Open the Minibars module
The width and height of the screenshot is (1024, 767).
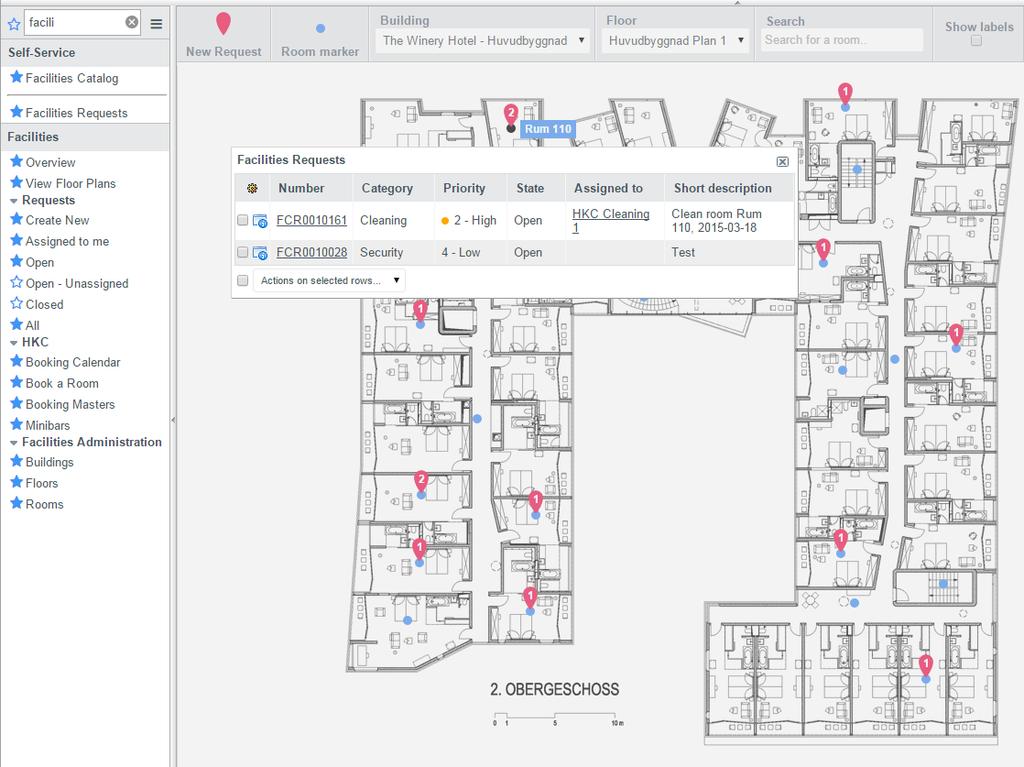(48, 425)
